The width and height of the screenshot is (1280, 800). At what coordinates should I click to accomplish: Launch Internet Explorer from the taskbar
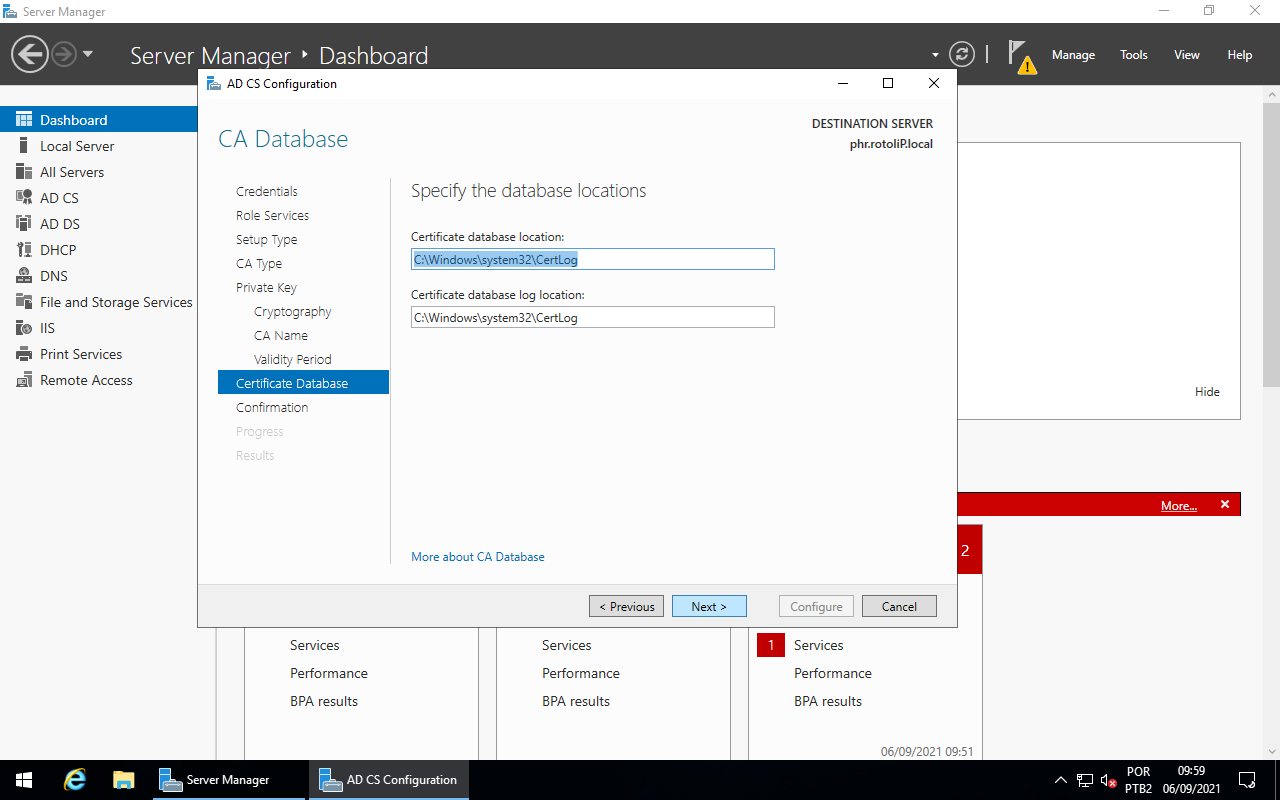pyautogui.click(x=74, y=779)
